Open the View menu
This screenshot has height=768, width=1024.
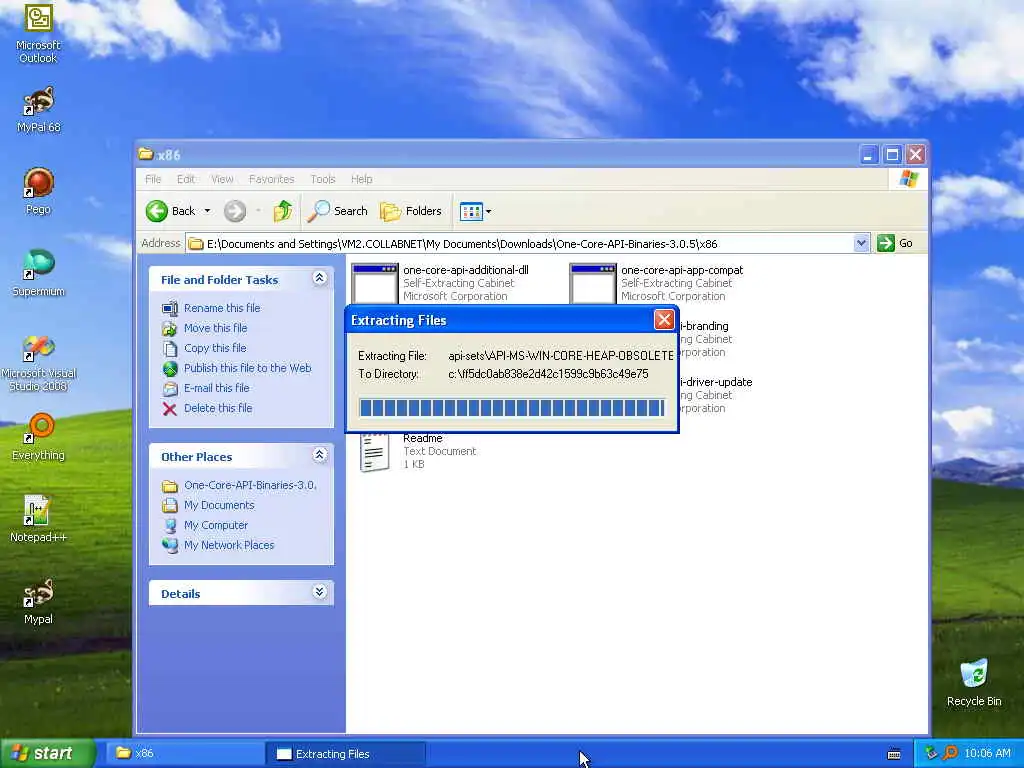coord(222,179)
